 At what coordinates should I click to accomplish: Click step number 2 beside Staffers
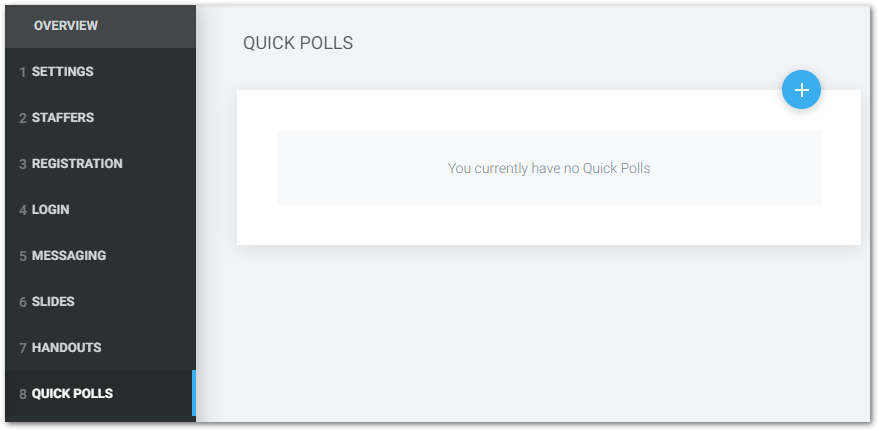[22, 118]
